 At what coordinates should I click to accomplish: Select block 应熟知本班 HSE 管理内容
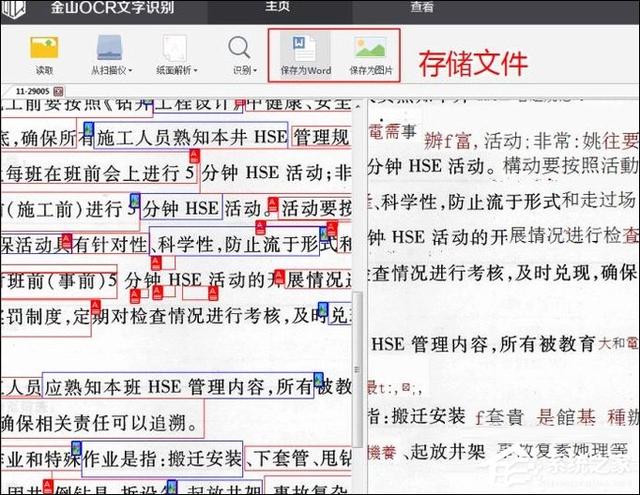178,386
